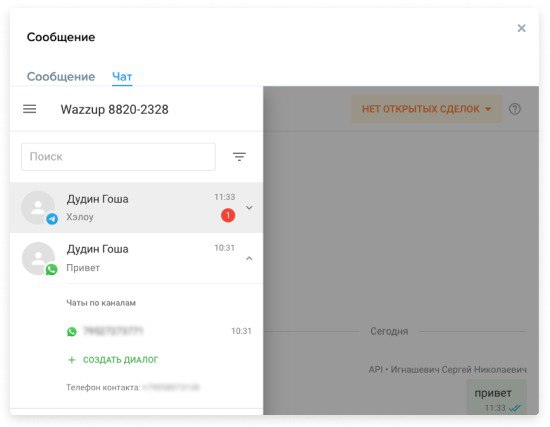Select the Чат tab
The height and width of the screenshot is (427, 550).
point(122,76)
